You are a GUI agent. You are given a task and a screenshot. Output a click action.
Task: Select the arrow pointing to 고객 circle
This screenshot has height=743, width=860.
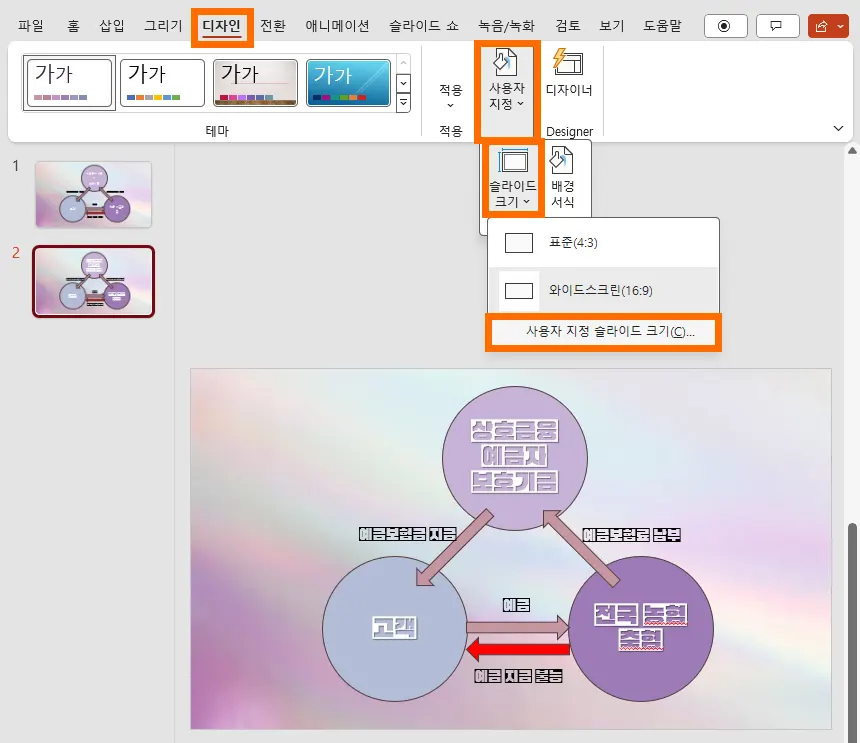[x=455, y=548]
